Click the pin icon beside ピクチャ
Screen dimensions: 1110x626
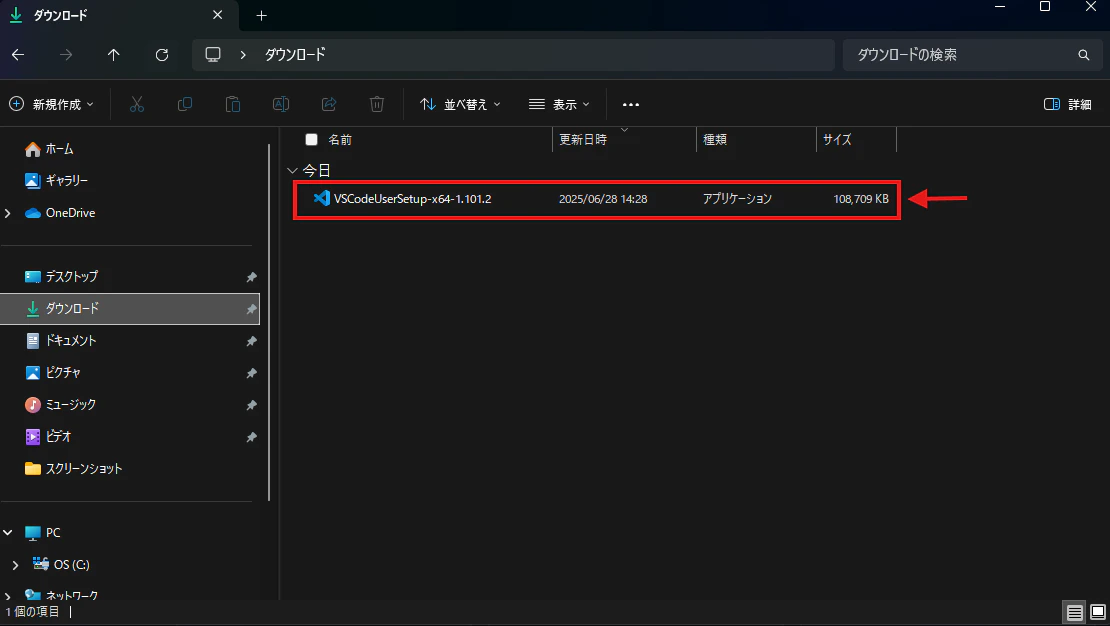click(251, 373)
